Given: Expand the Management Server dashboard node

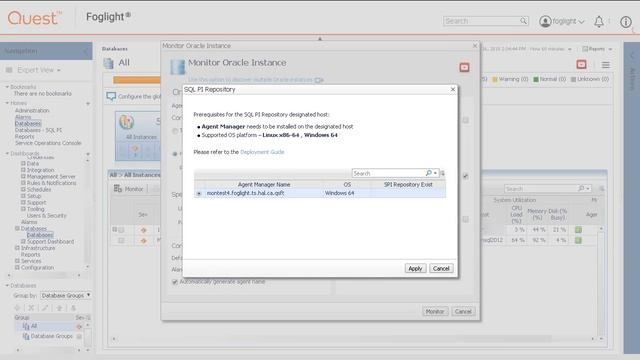Looking at the screenshot, I should 23,176.
